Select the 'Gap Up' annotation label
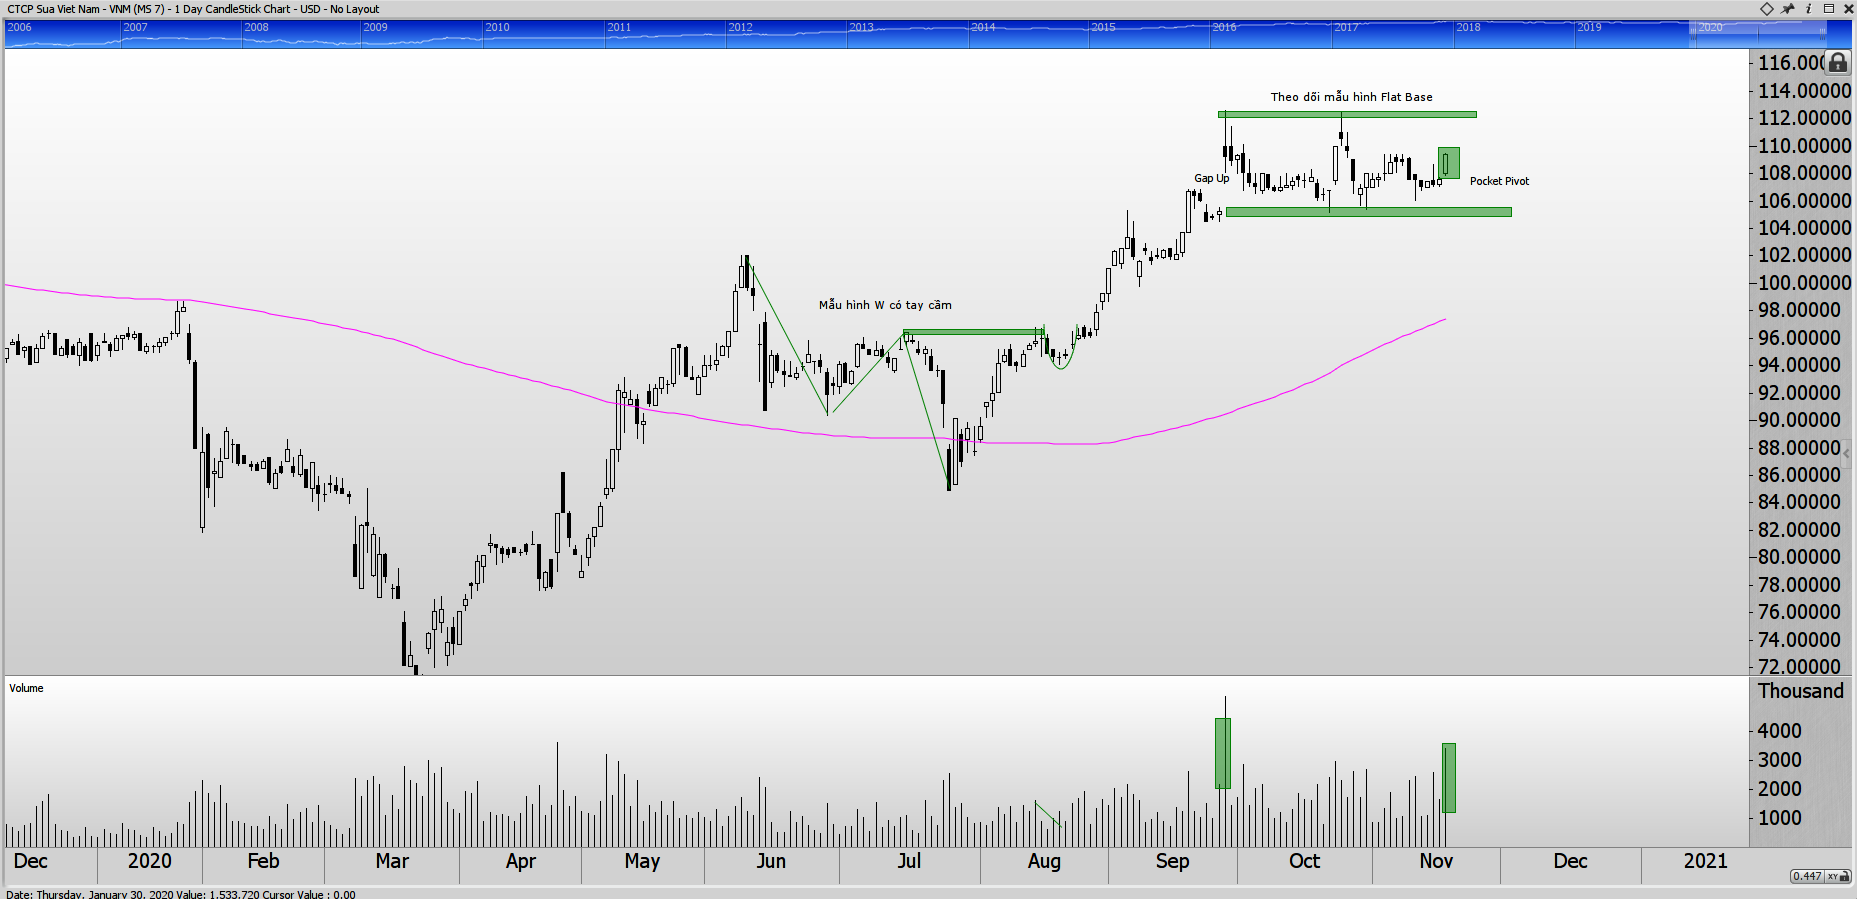The image size is (1857, 899). click(x=1211, y=178)
